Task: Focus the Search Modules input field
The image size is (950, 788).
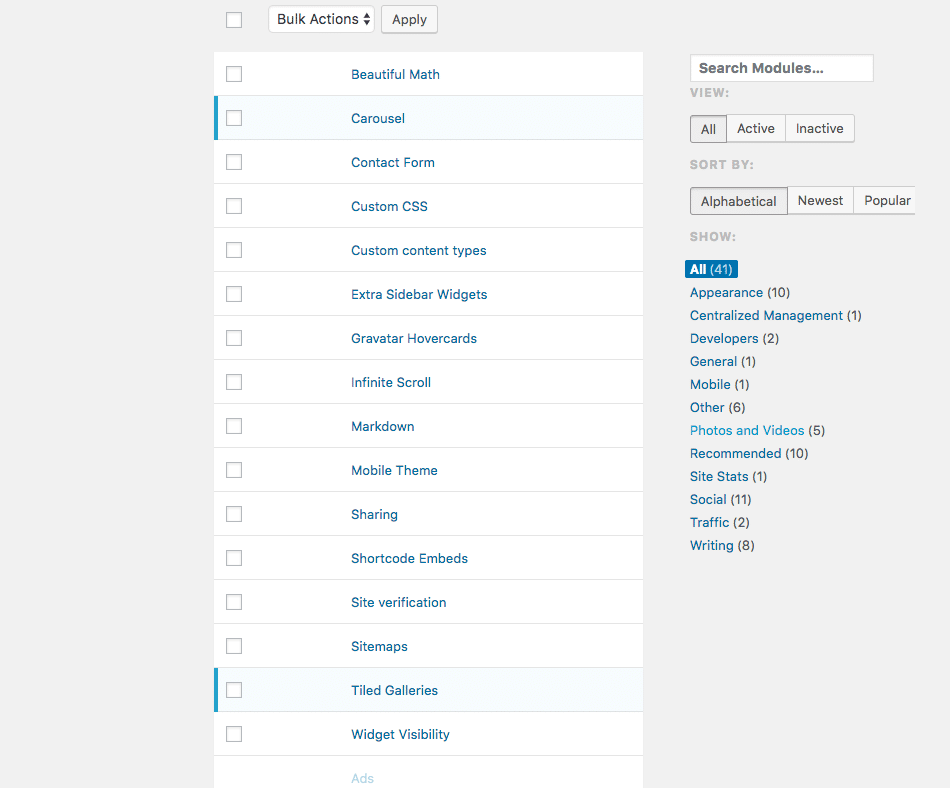Action: pos(782,68)
